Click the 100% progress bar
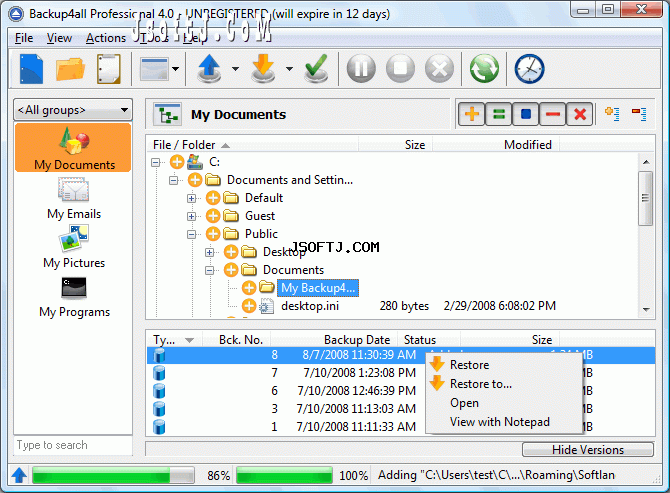This screenshot has height=493, width=670. (x=284, y=475)
